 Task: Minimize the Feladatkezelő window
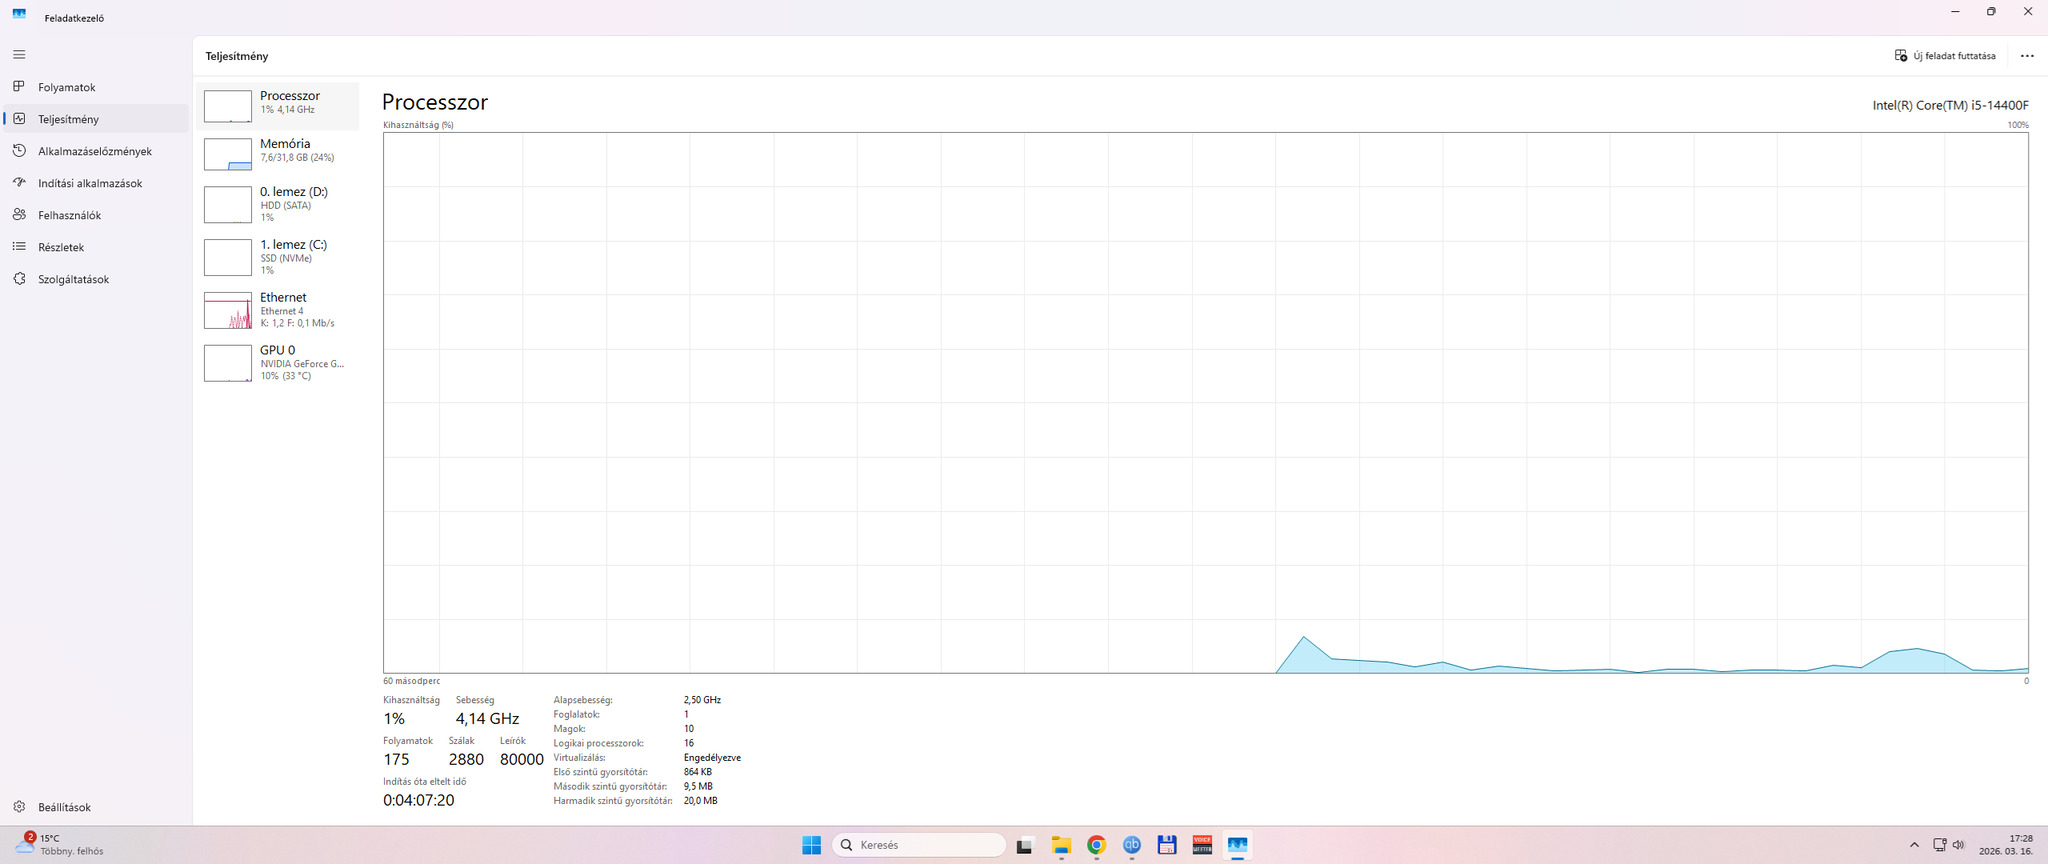tap(1955, 12)
